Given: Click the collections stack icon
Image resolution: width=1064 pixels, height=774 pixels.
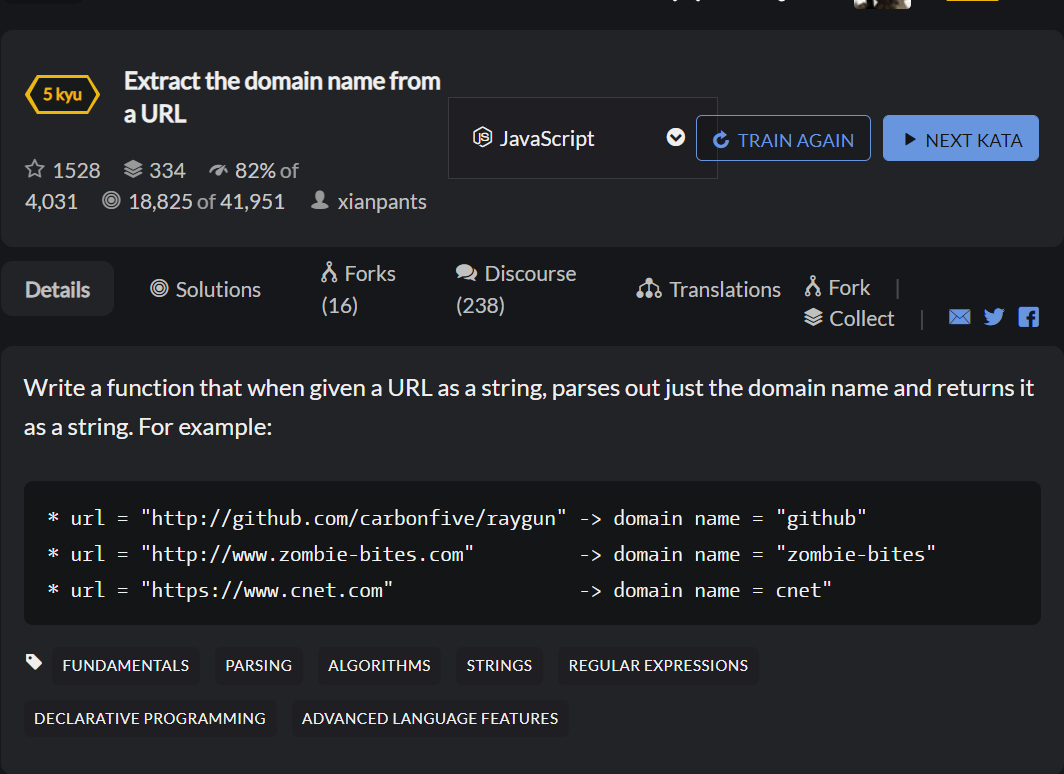Looking at the screenshot, I should pyautogui.click(x=134, y=170).
